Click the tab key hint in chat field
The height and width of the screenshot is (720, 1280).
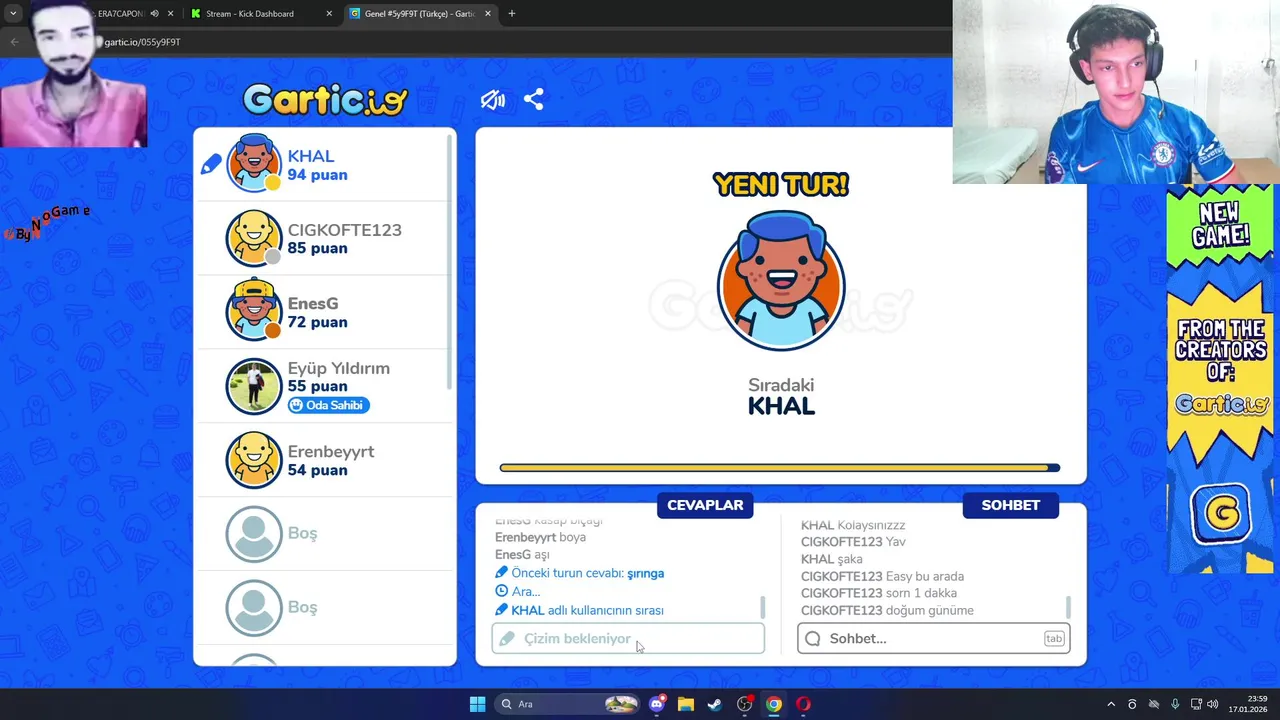[1054, 638]
